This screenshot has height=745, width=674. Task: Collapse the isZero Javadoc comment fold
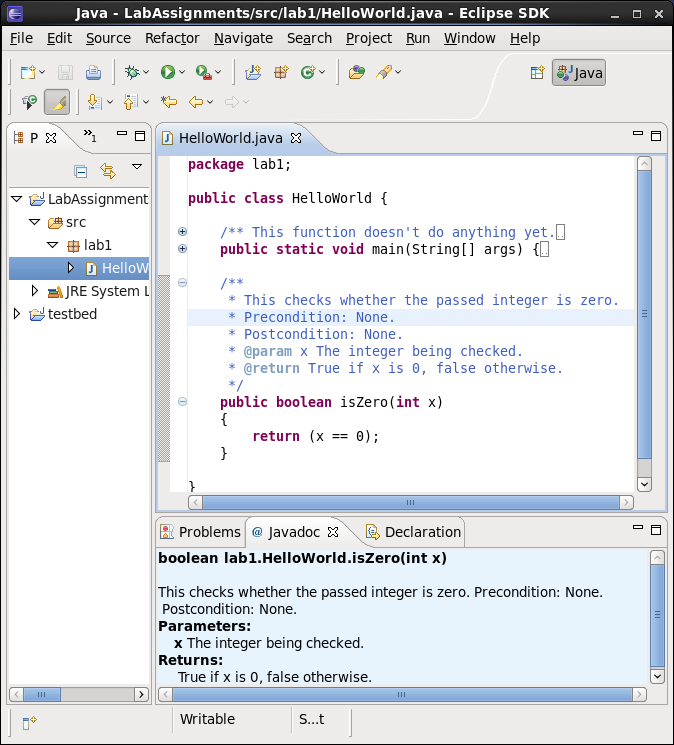pos(182,283)
